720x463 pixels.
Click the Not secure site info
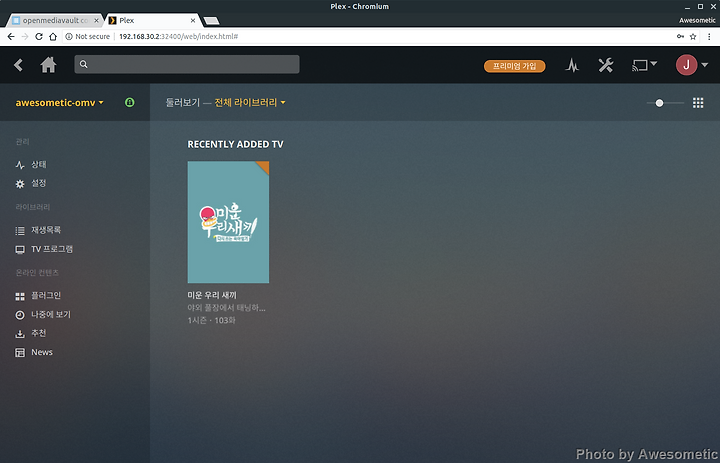88,36
